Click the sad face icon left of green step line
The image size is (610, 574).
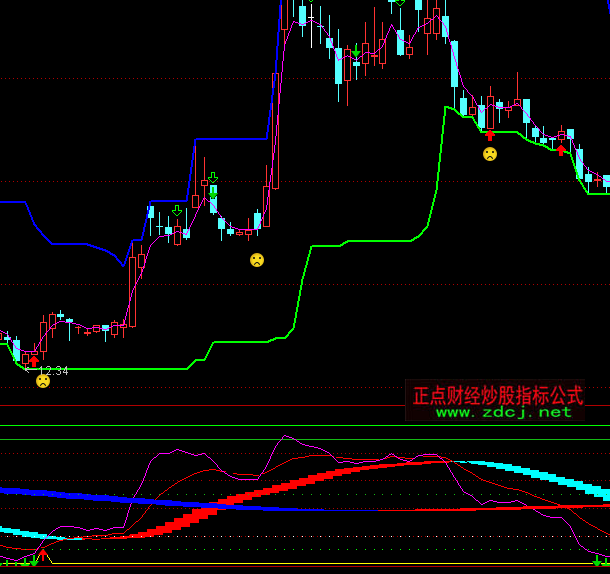(257, 260)
